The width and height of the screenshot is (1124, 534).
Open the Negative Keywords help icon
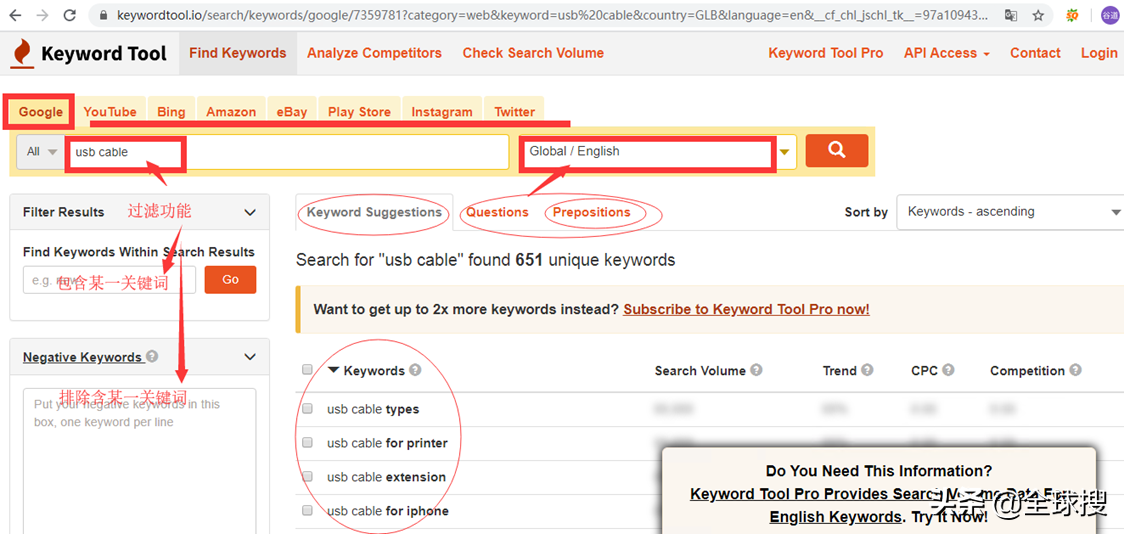coord(152,356)
